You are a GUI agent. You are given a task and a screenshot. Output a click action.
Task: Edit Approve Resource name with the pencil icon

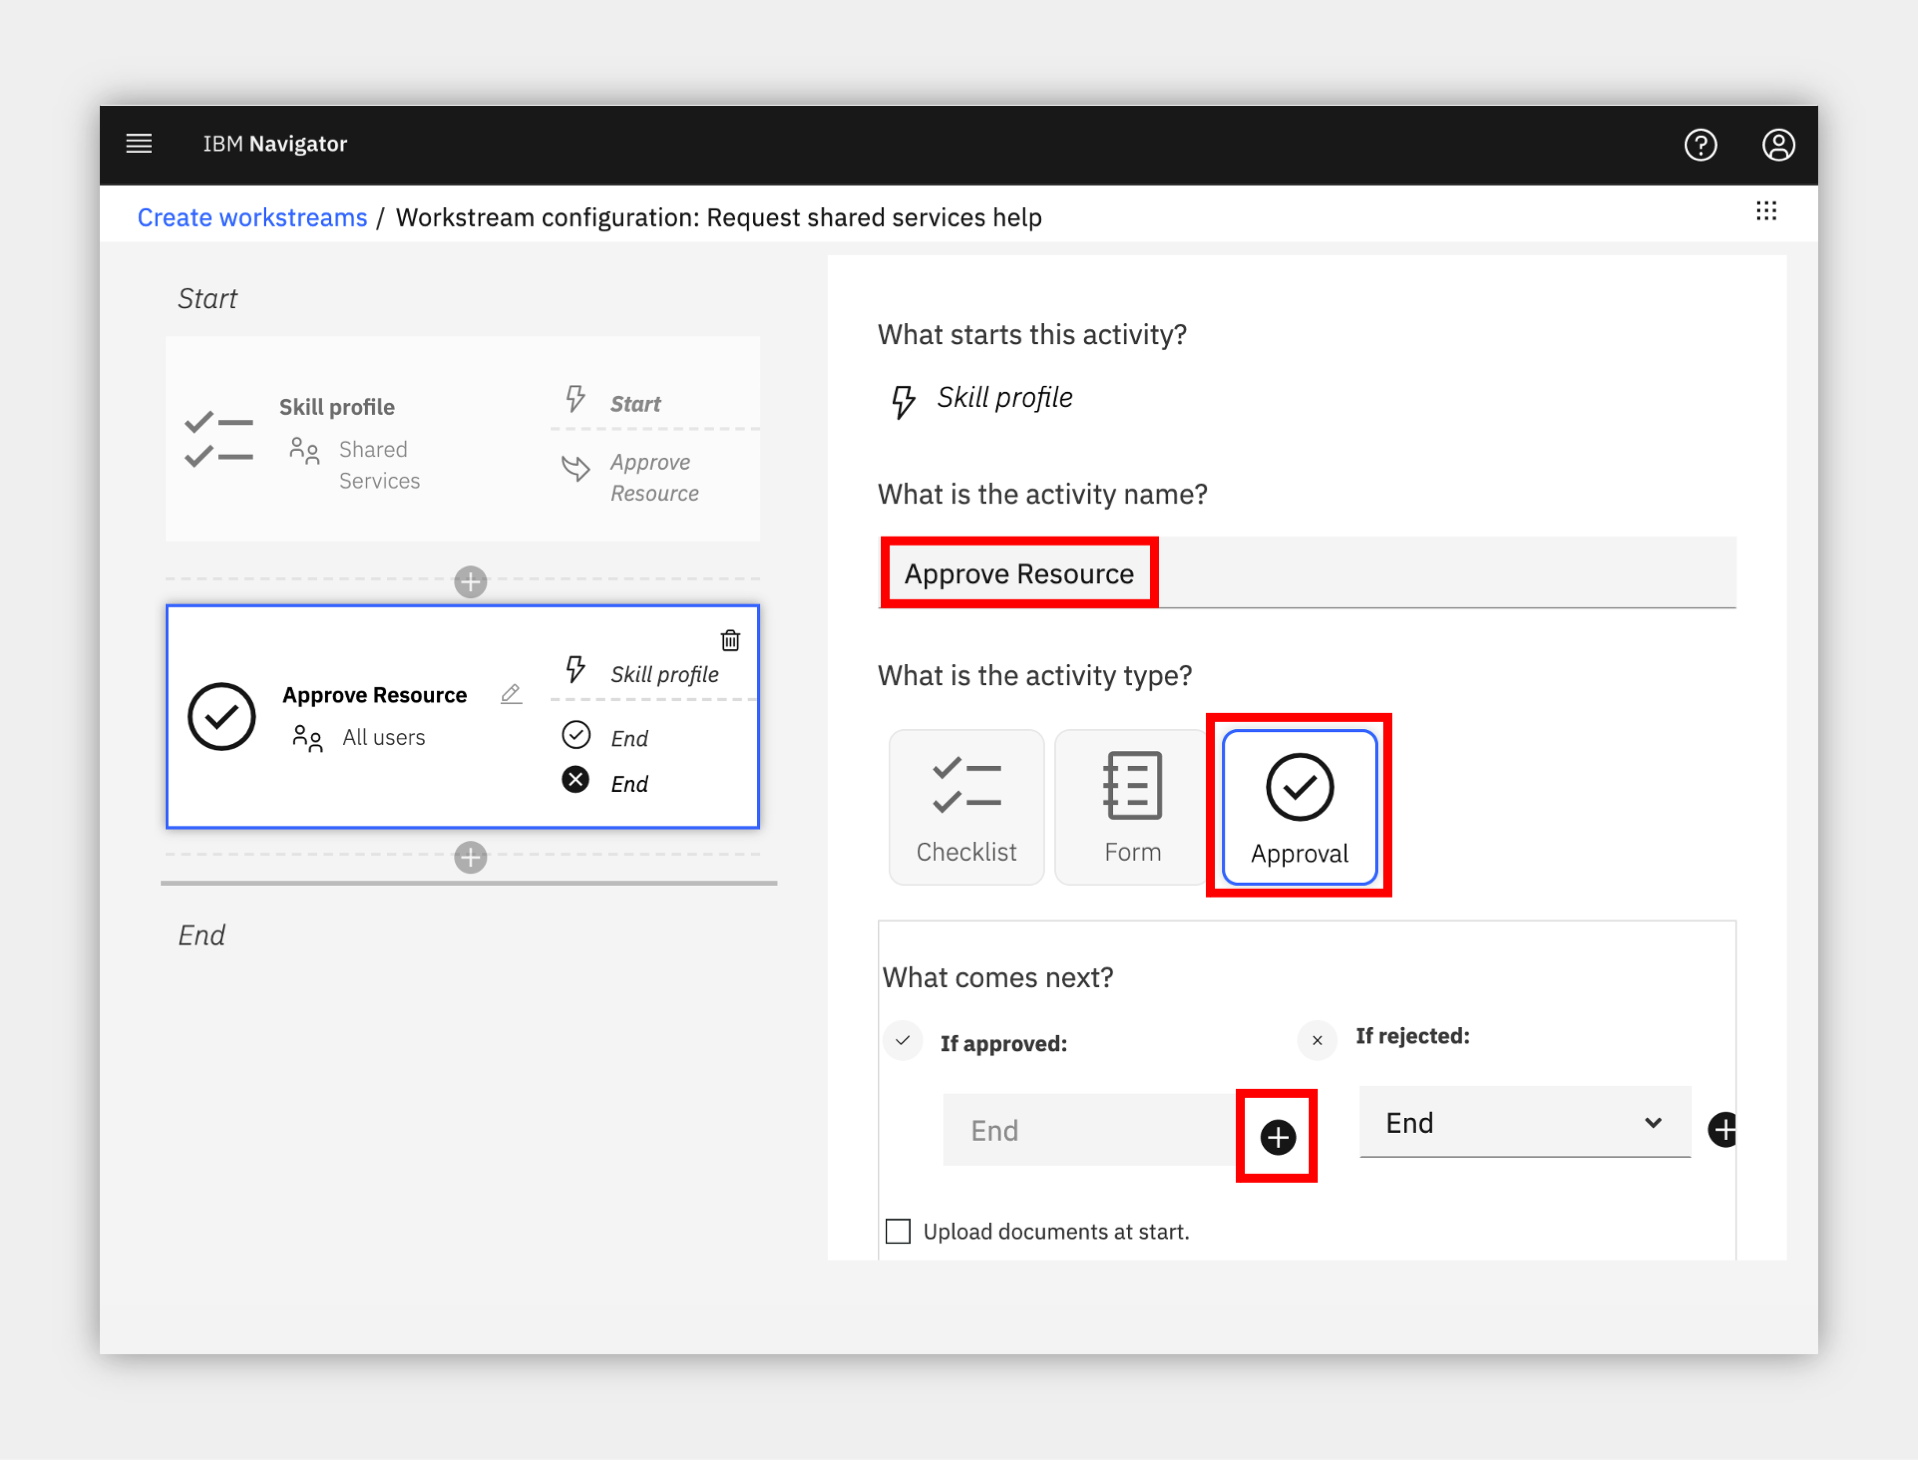511,693
